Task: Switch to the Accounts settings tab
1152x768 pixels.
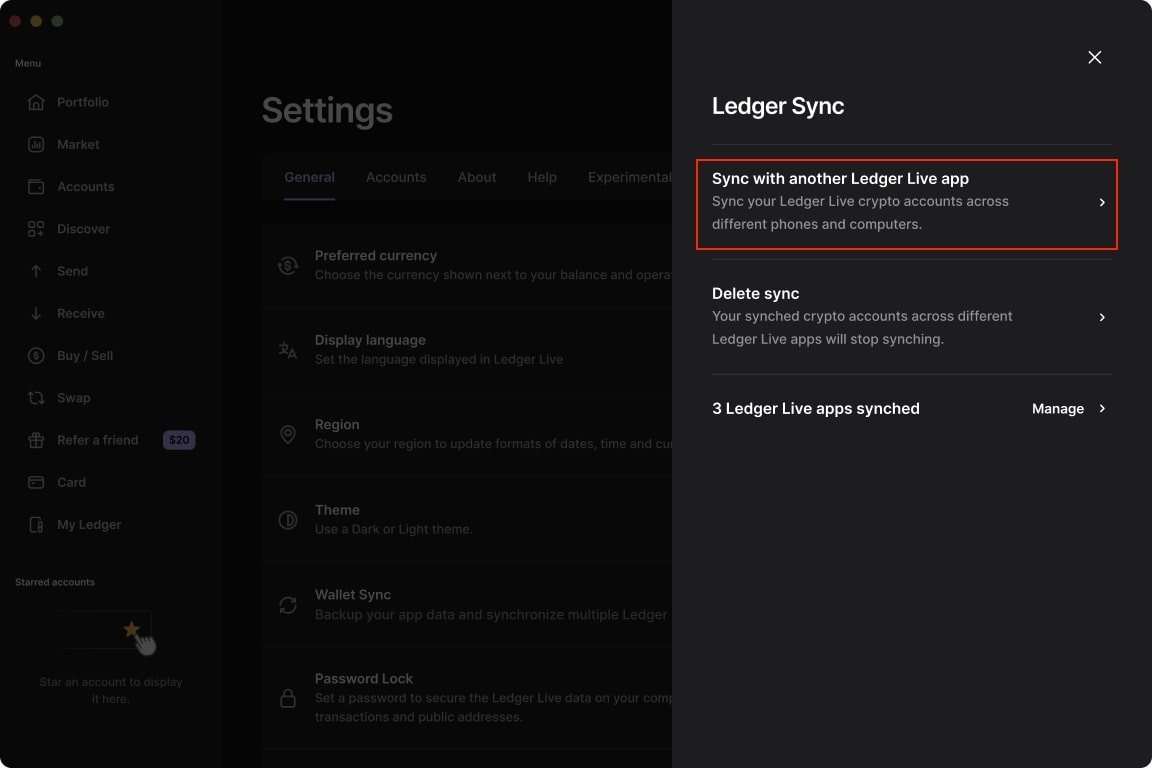Action: 396,177
